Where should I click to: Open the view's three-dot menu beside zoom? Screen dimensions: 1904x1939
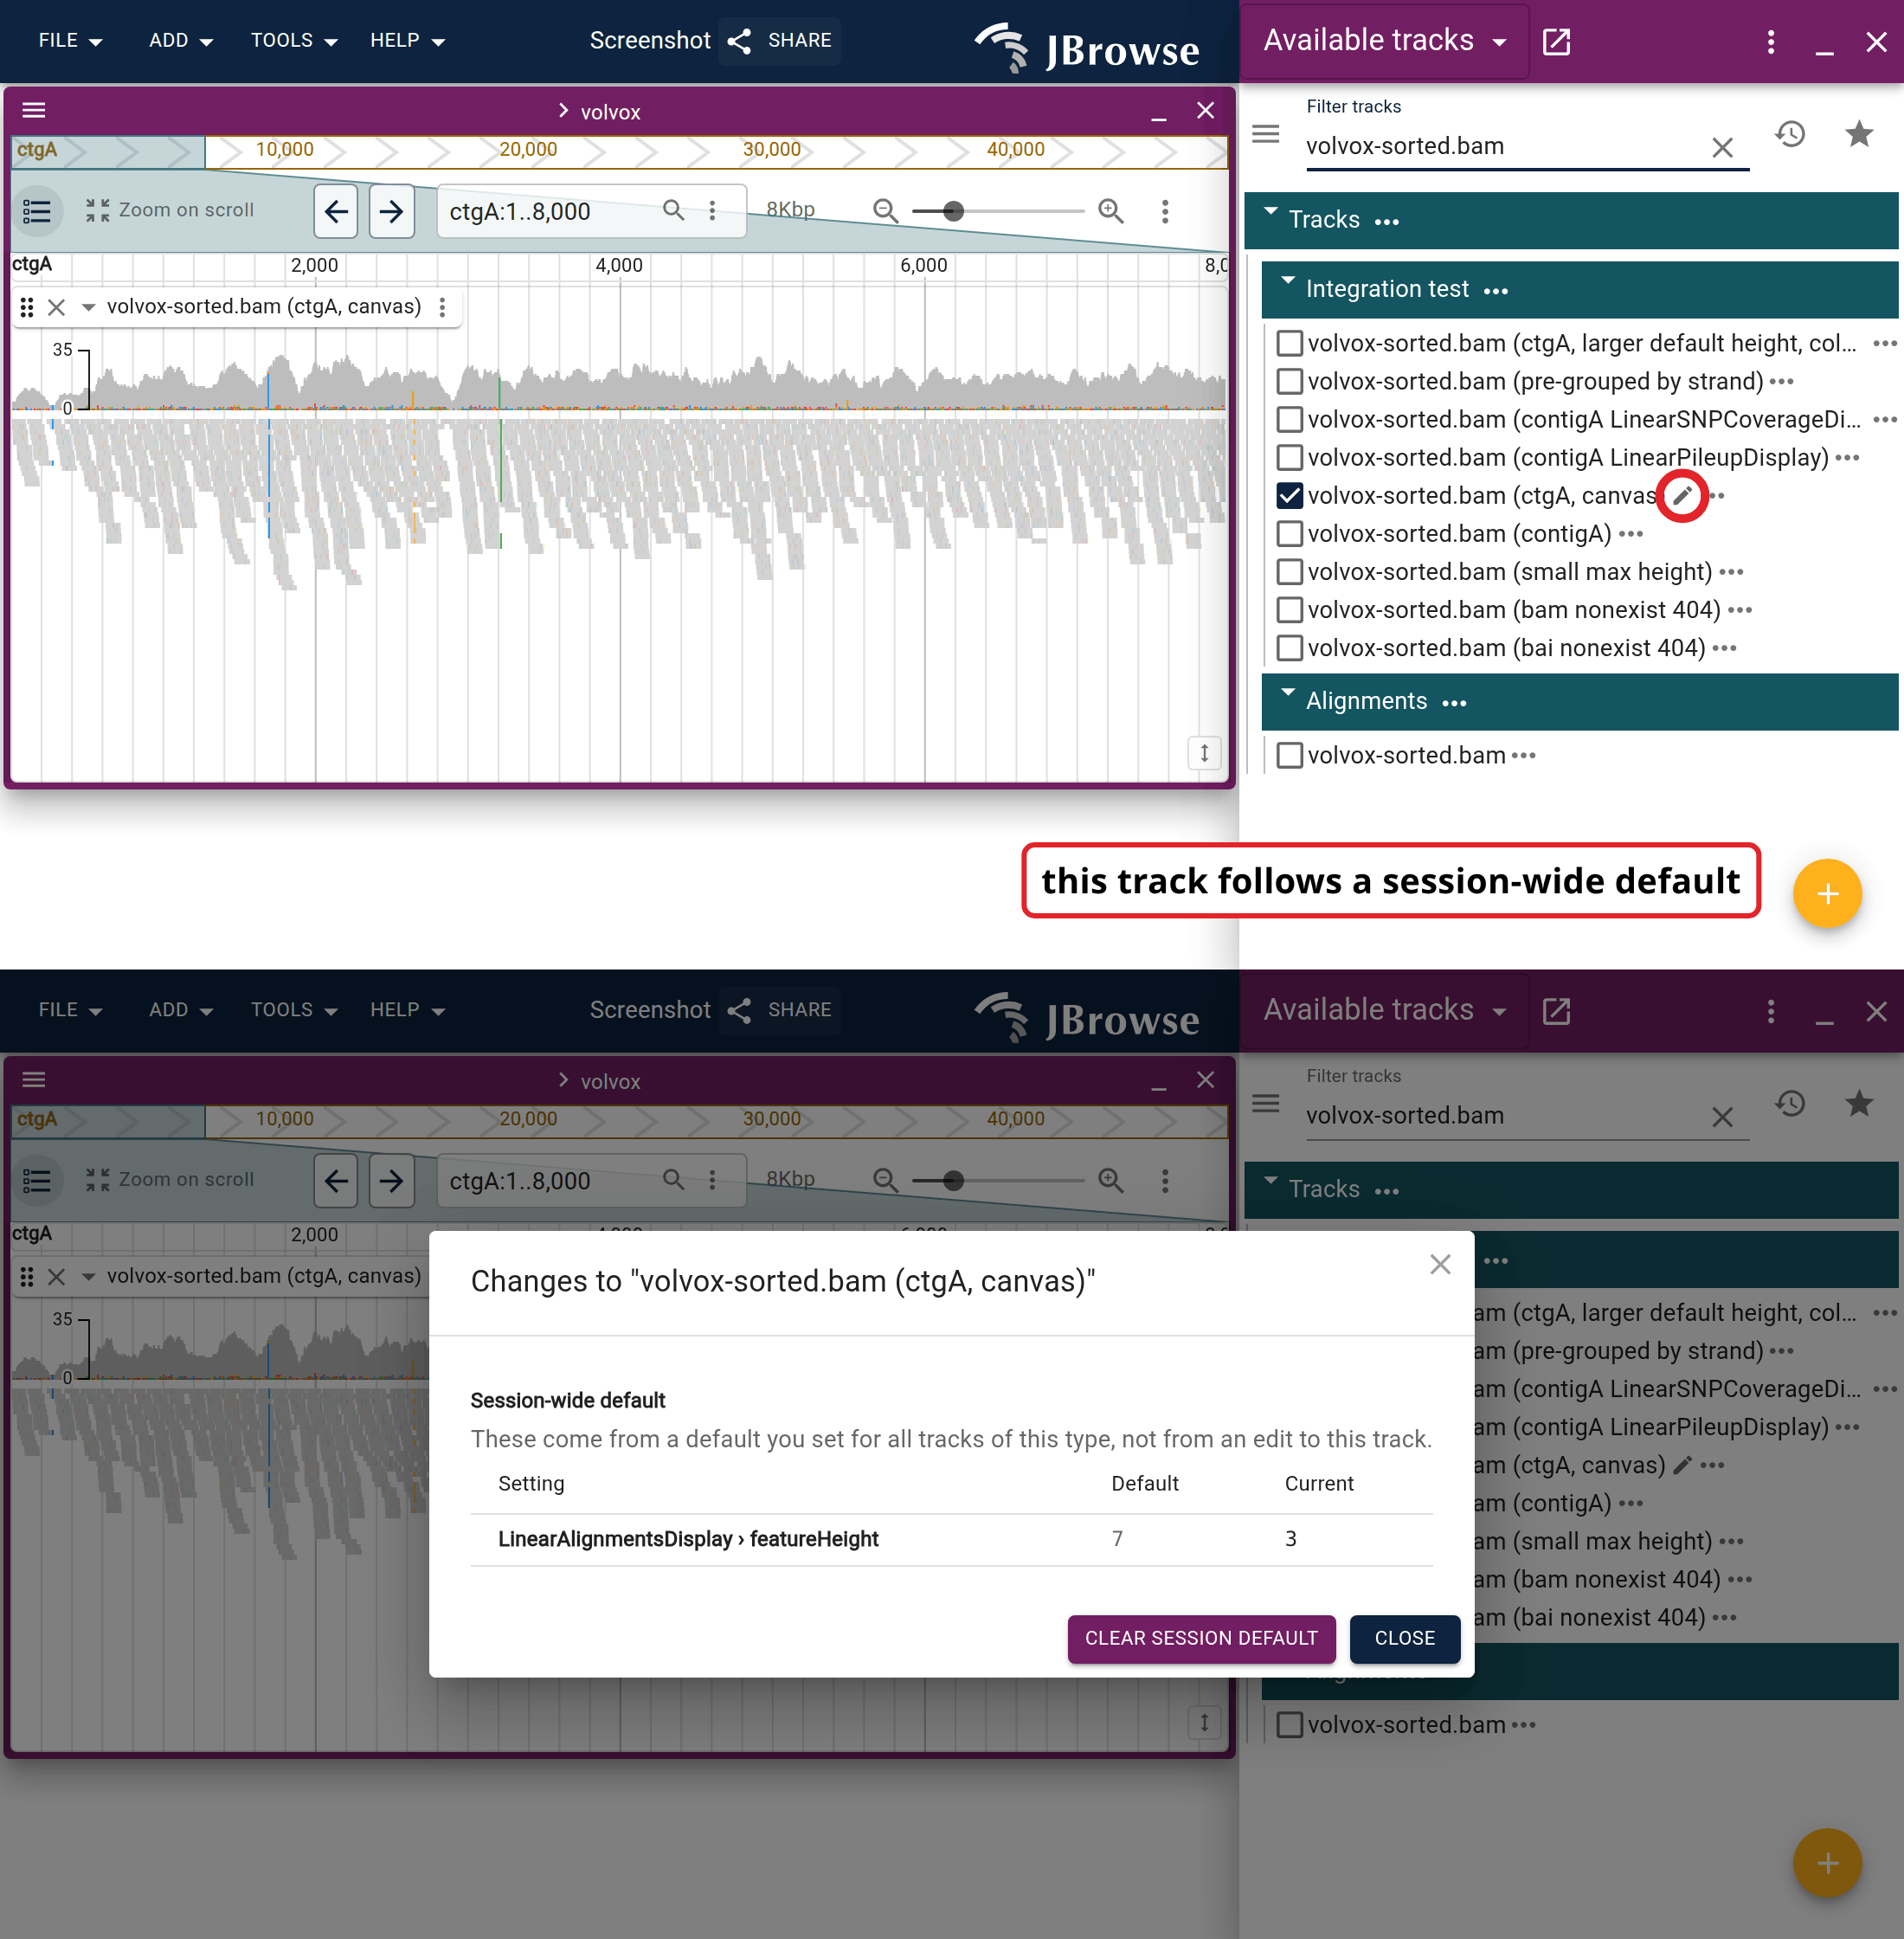tap(1165, 211)
